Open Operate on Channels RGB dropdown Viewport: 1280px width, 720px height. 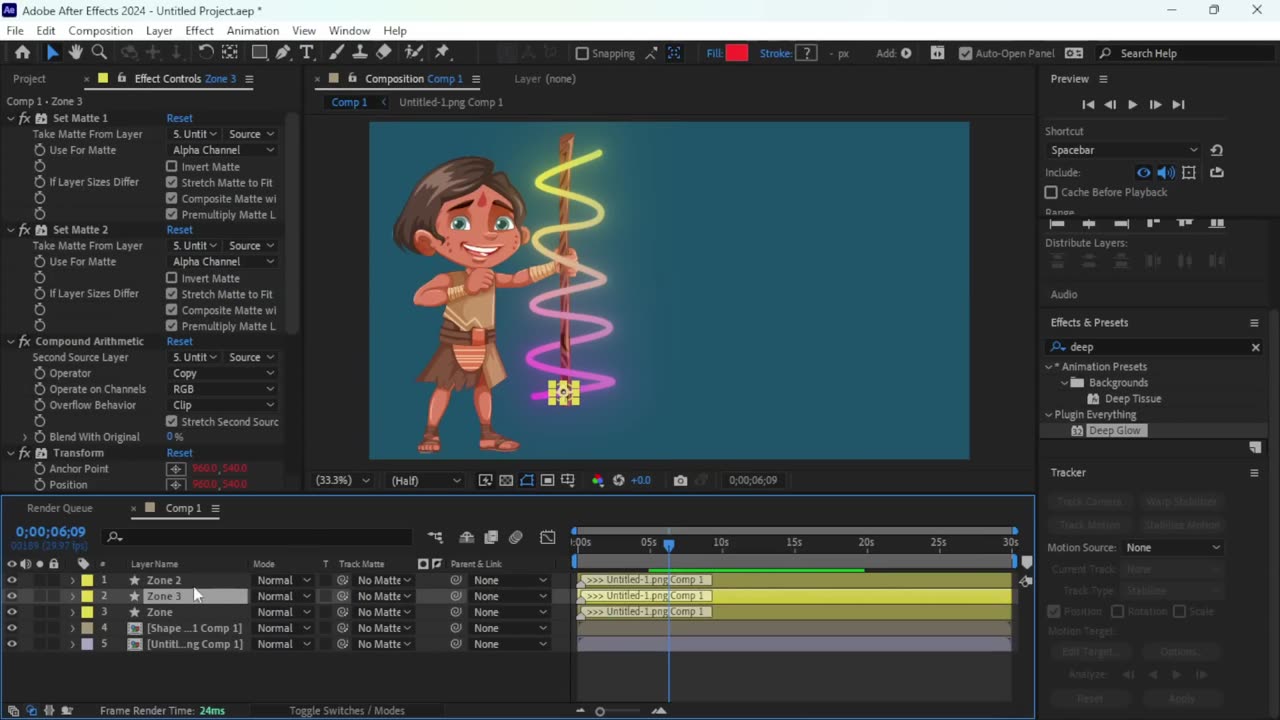223,389
